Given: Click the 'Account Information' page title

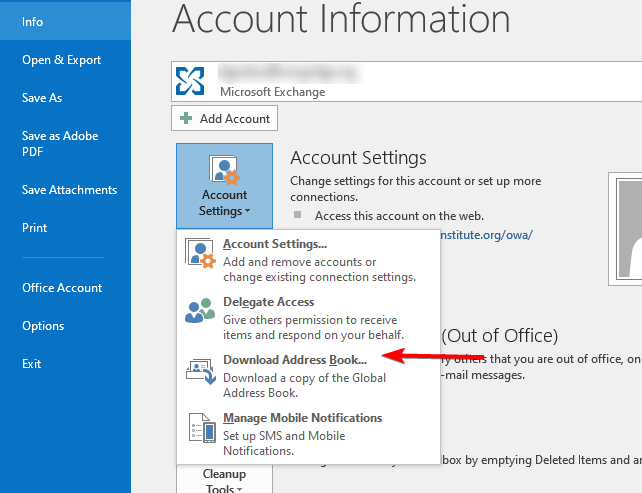Looking at the screenshot, I should [341, 19].
